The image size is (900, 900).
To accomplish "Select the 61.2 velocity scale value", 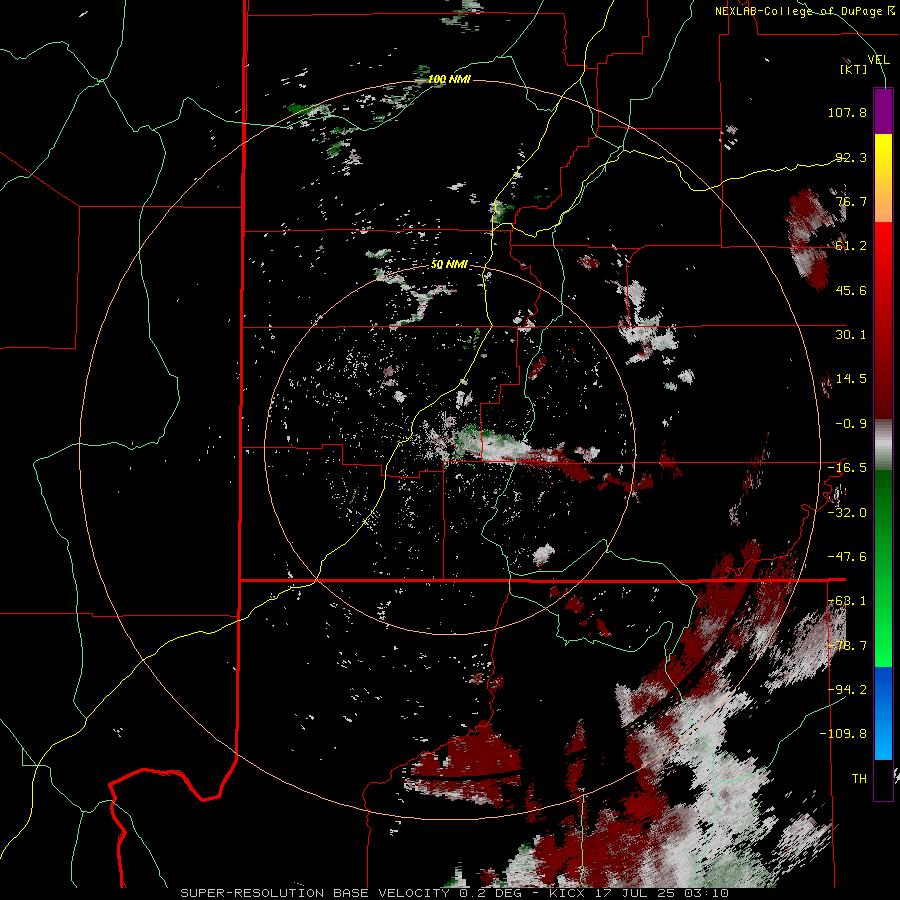I will tap(851, 246).
